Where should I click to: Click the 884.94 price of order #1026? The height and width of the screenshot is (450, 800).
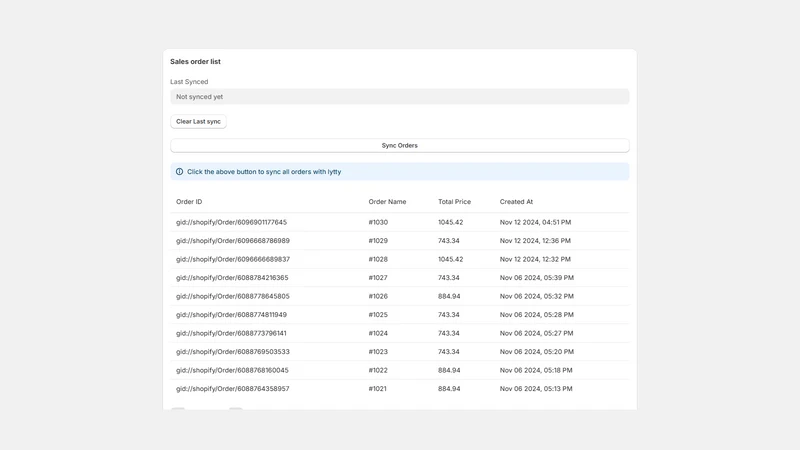[x=449, y=296]
